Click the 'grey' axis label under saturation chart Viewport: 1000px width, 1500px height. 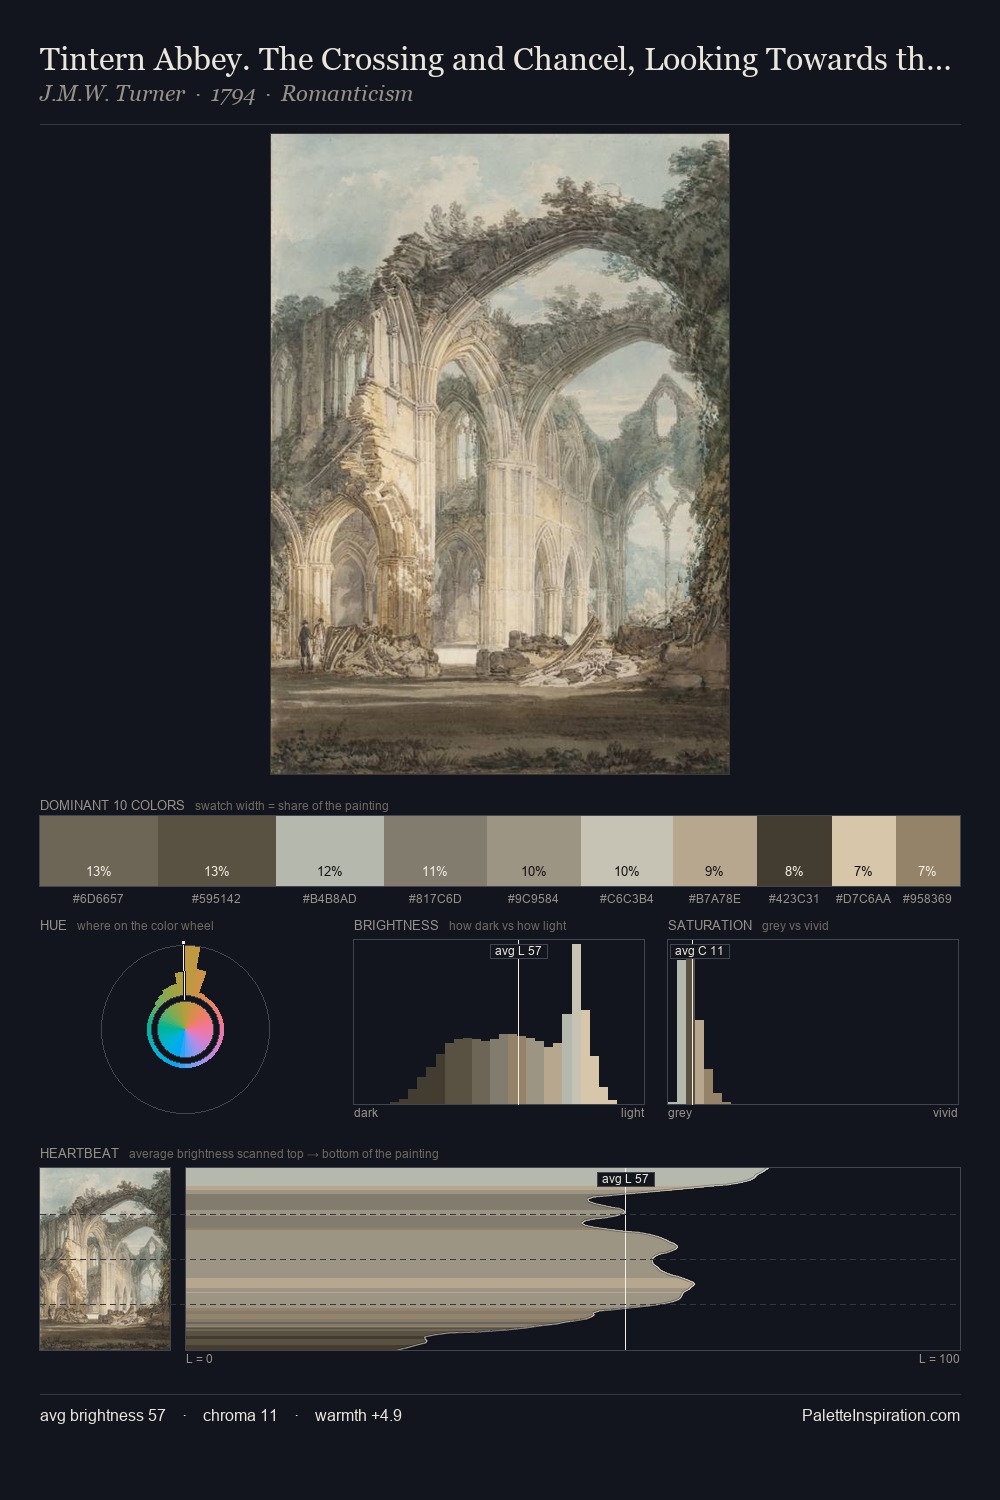pos(680,1112)
